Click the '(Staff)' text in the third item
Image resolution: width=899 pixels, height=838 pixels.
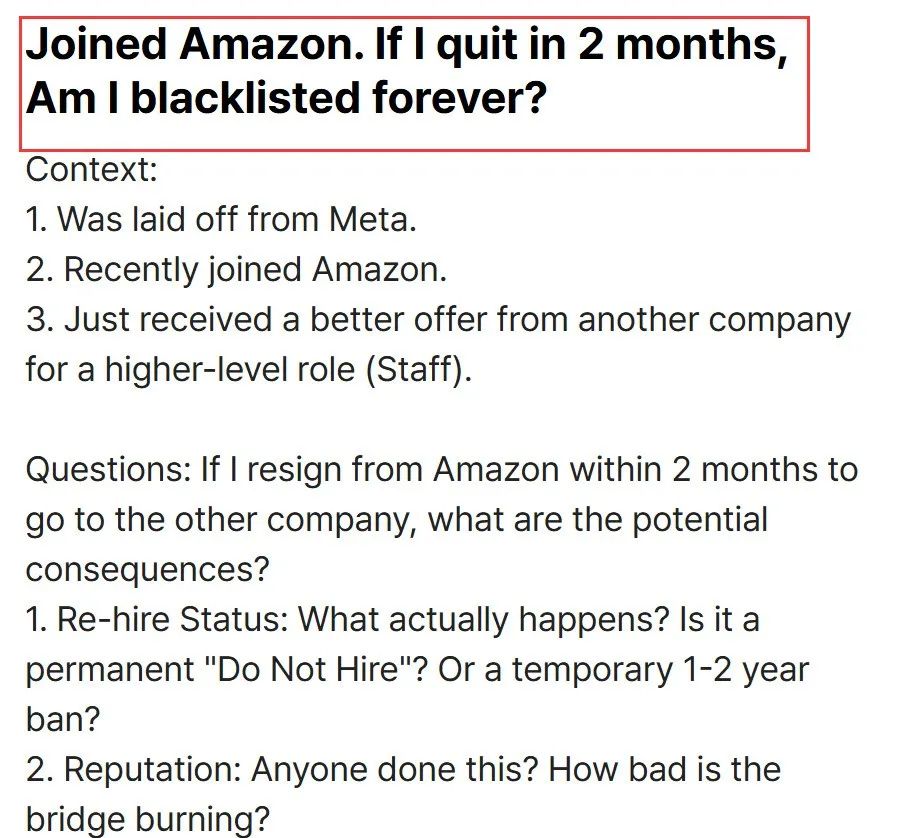(419, 369)
